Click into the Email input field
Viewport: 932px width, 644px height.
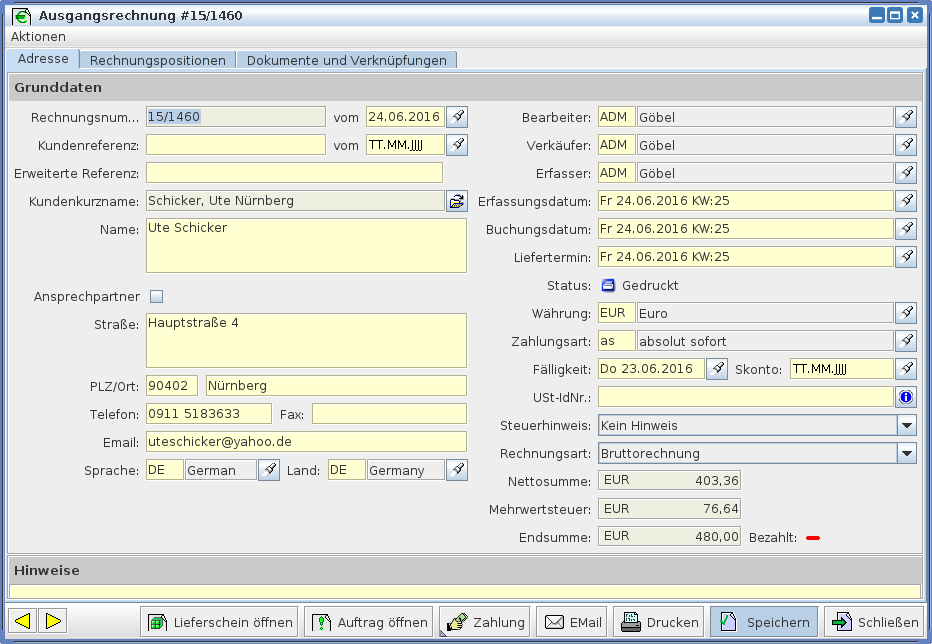[305, 441]
